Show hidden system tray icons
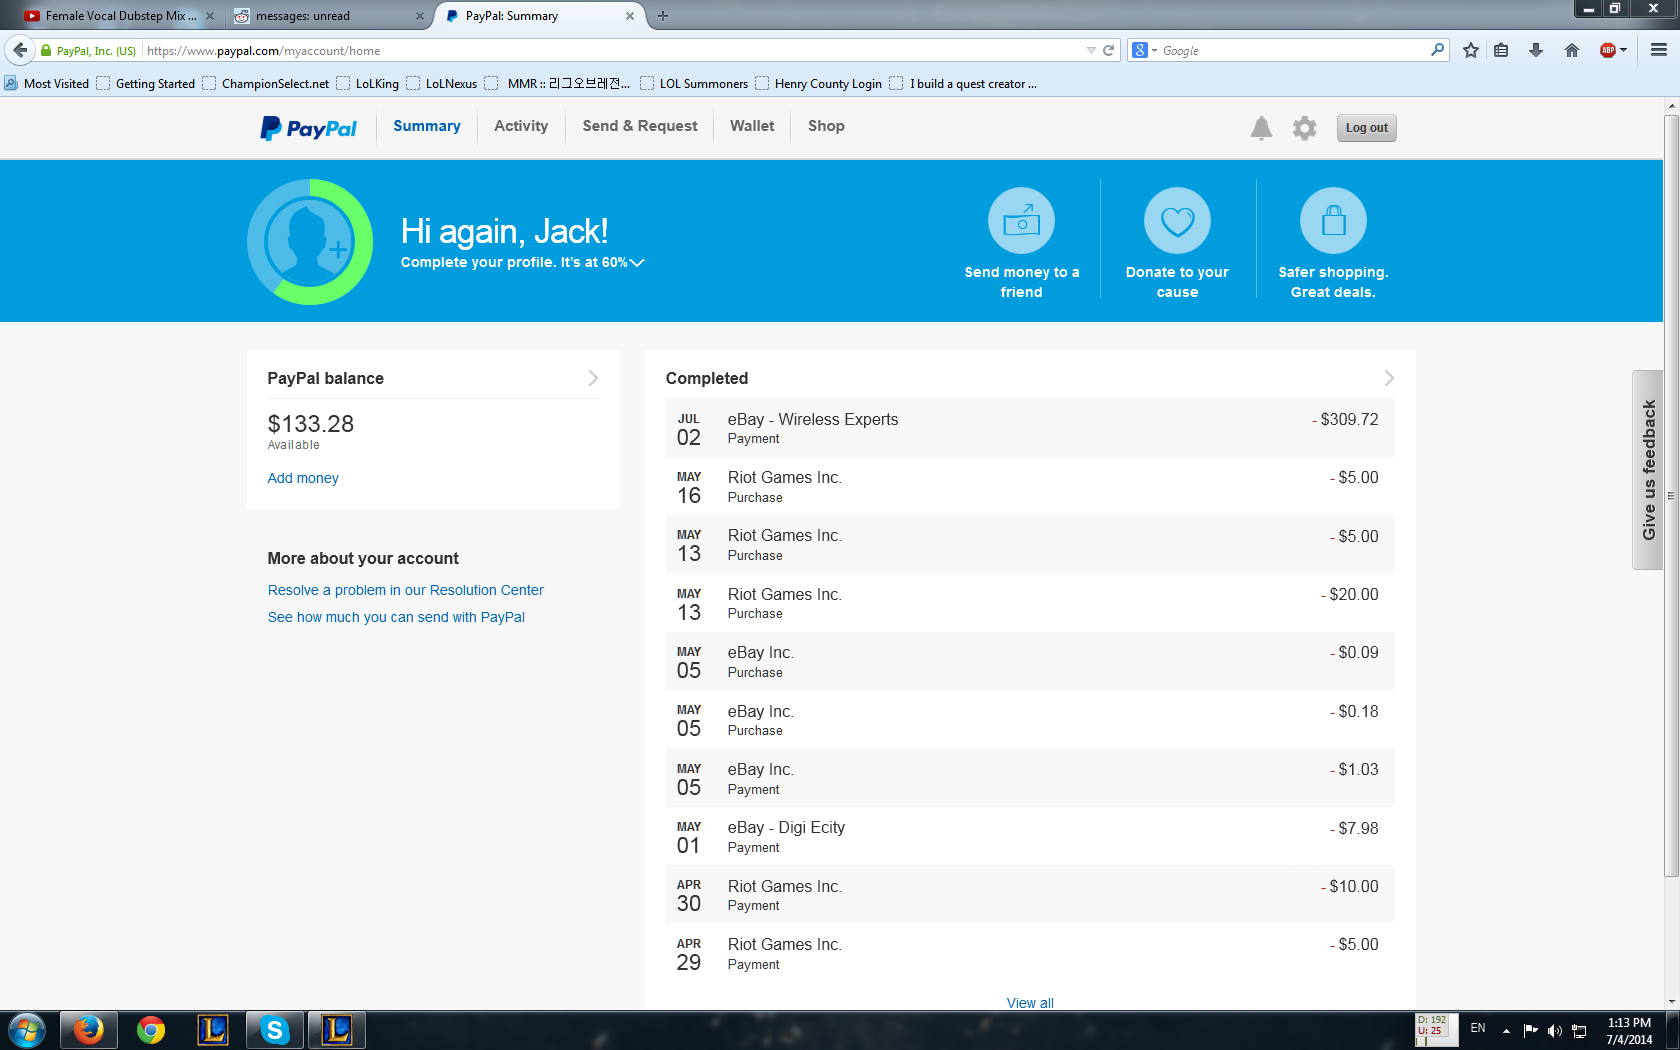This screenshot has height=1050, width=1680. tap(1506, 1031)
